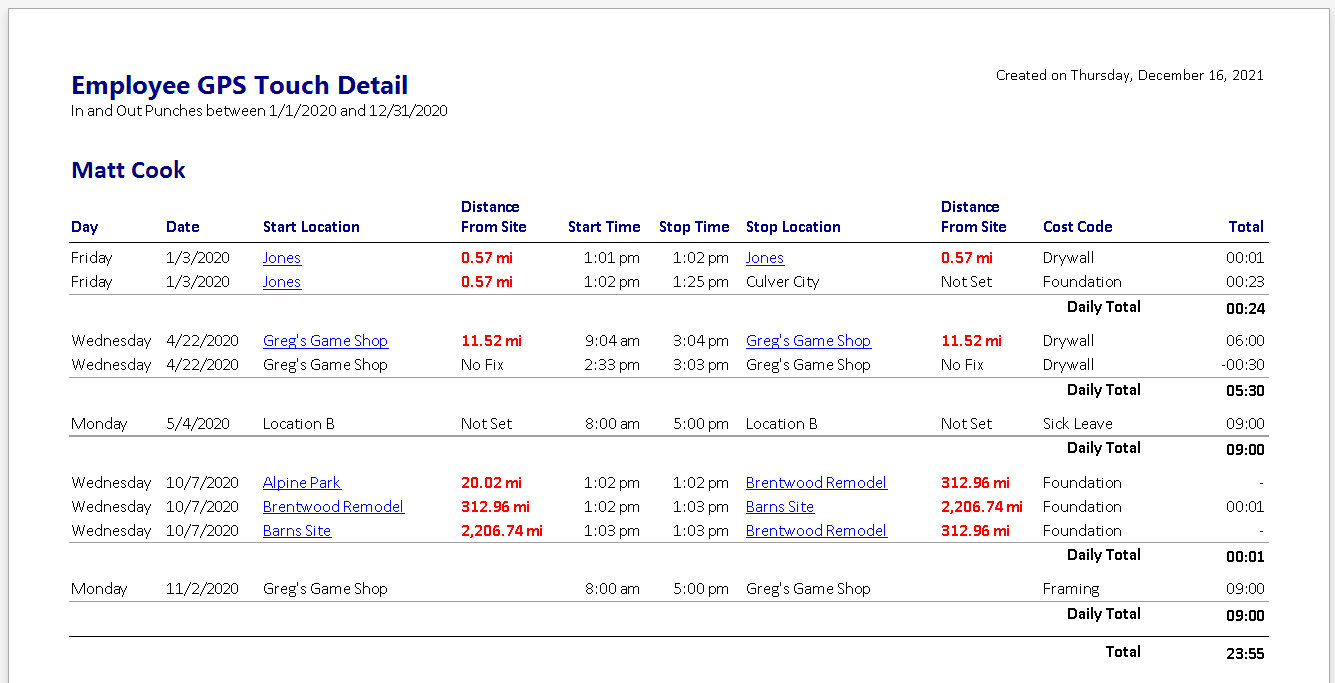Click the Sick Leave cost code entry
Image resolution: width=1335 pixels, height=683 pixels.
point(1077,424)
